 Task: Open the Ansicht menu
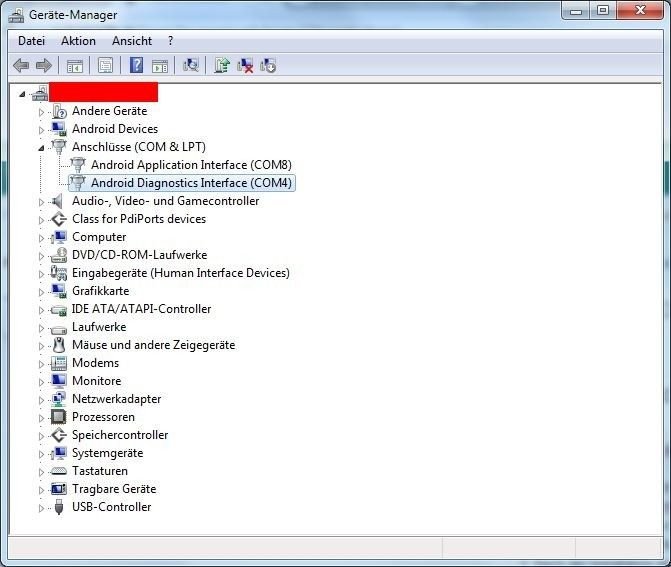(132, 41)
